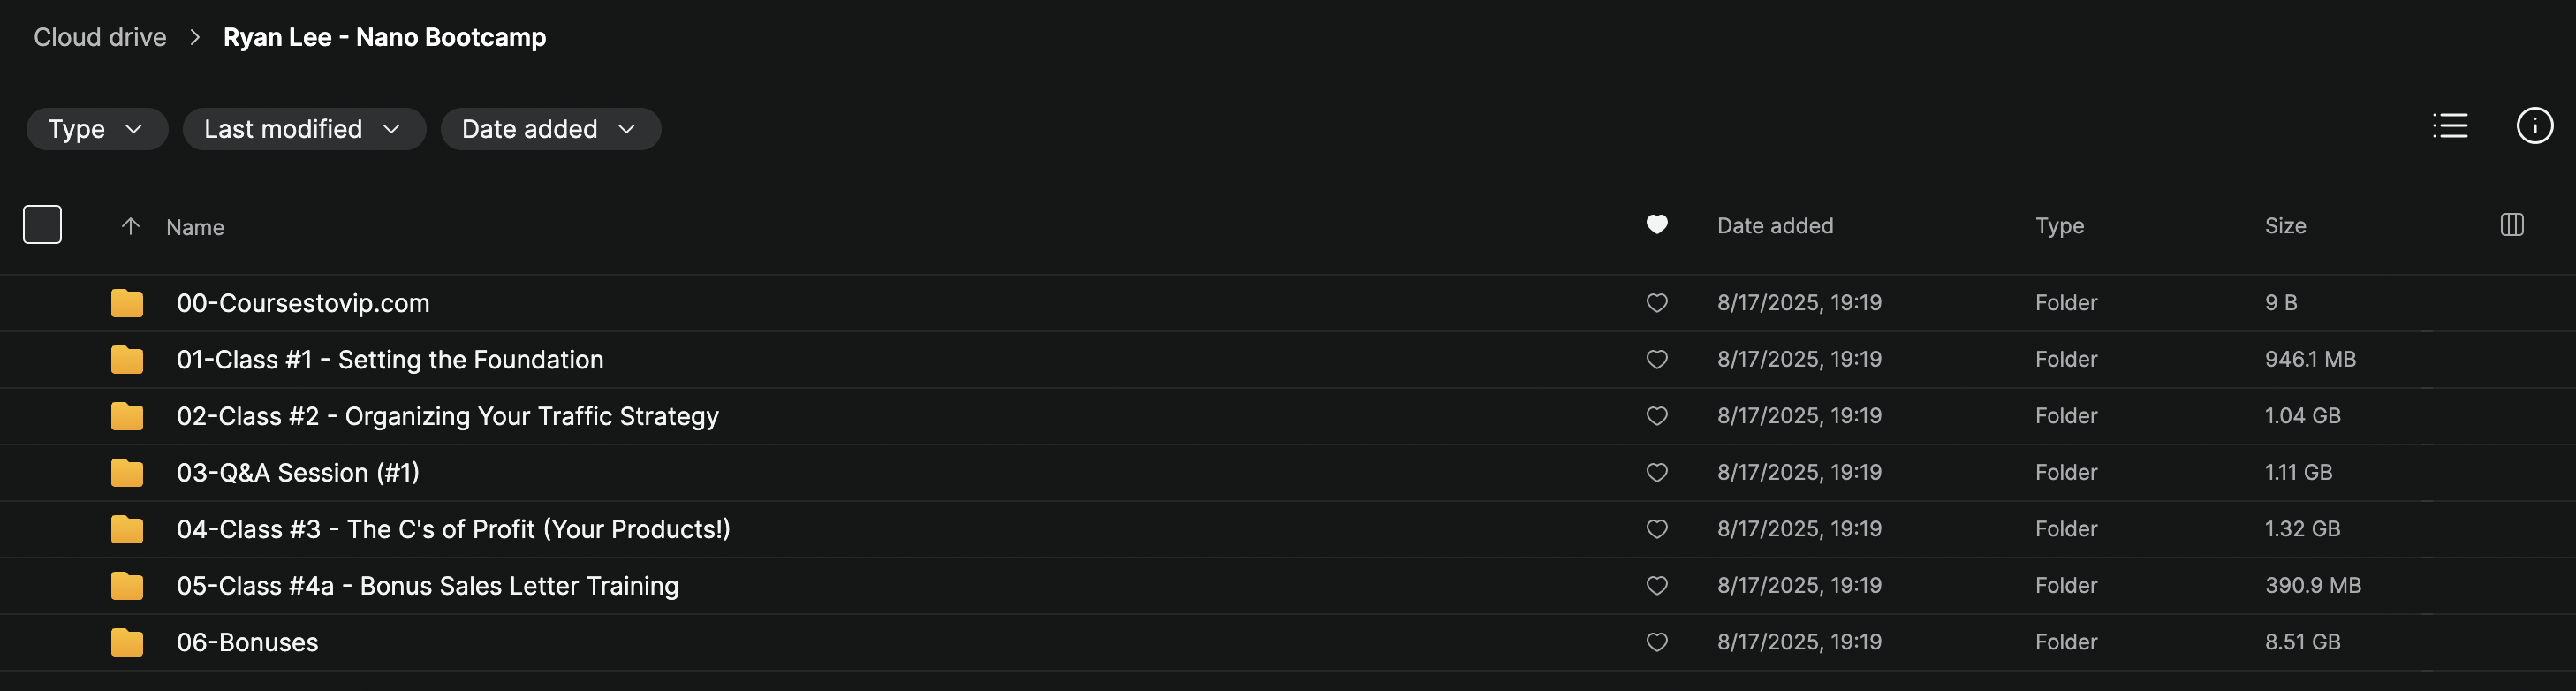Click the favorites heart column header
Screen dimensions: 2576x691
1656,225
